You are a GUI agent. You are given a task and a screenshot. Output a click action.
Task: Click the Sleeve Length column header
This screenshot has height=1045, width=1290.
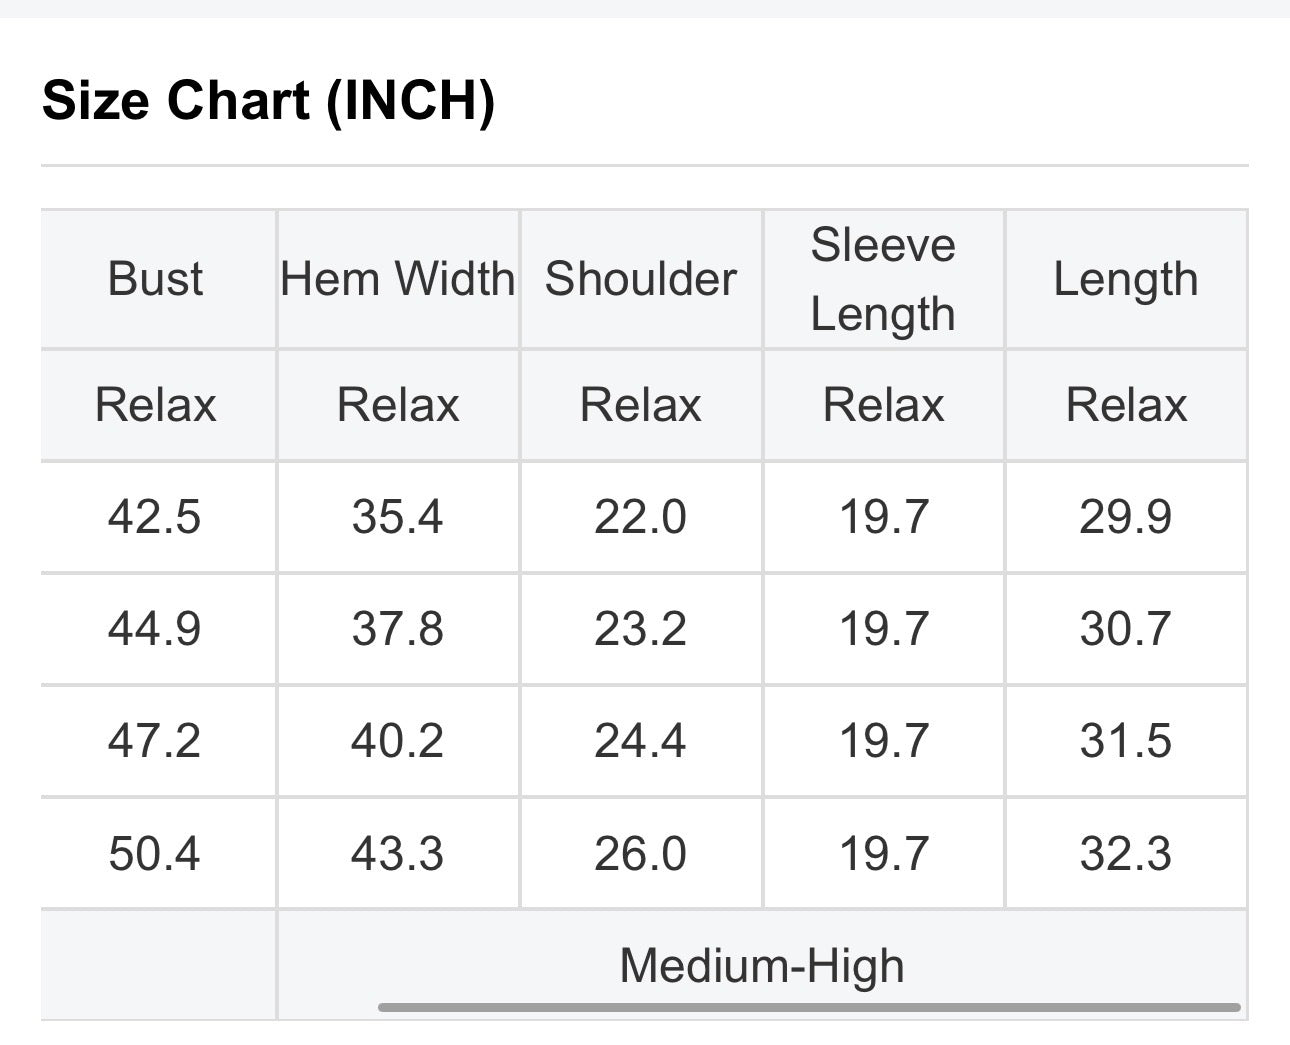883,279
